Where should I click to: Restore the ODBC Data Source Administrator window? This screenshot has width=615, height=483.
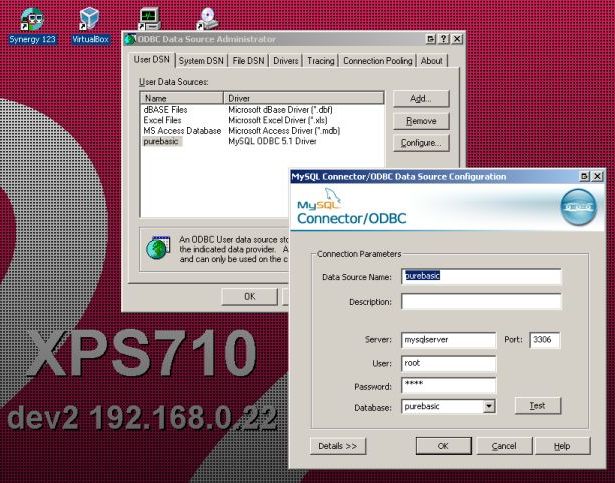pyautogui.click(x=430, y=39)
